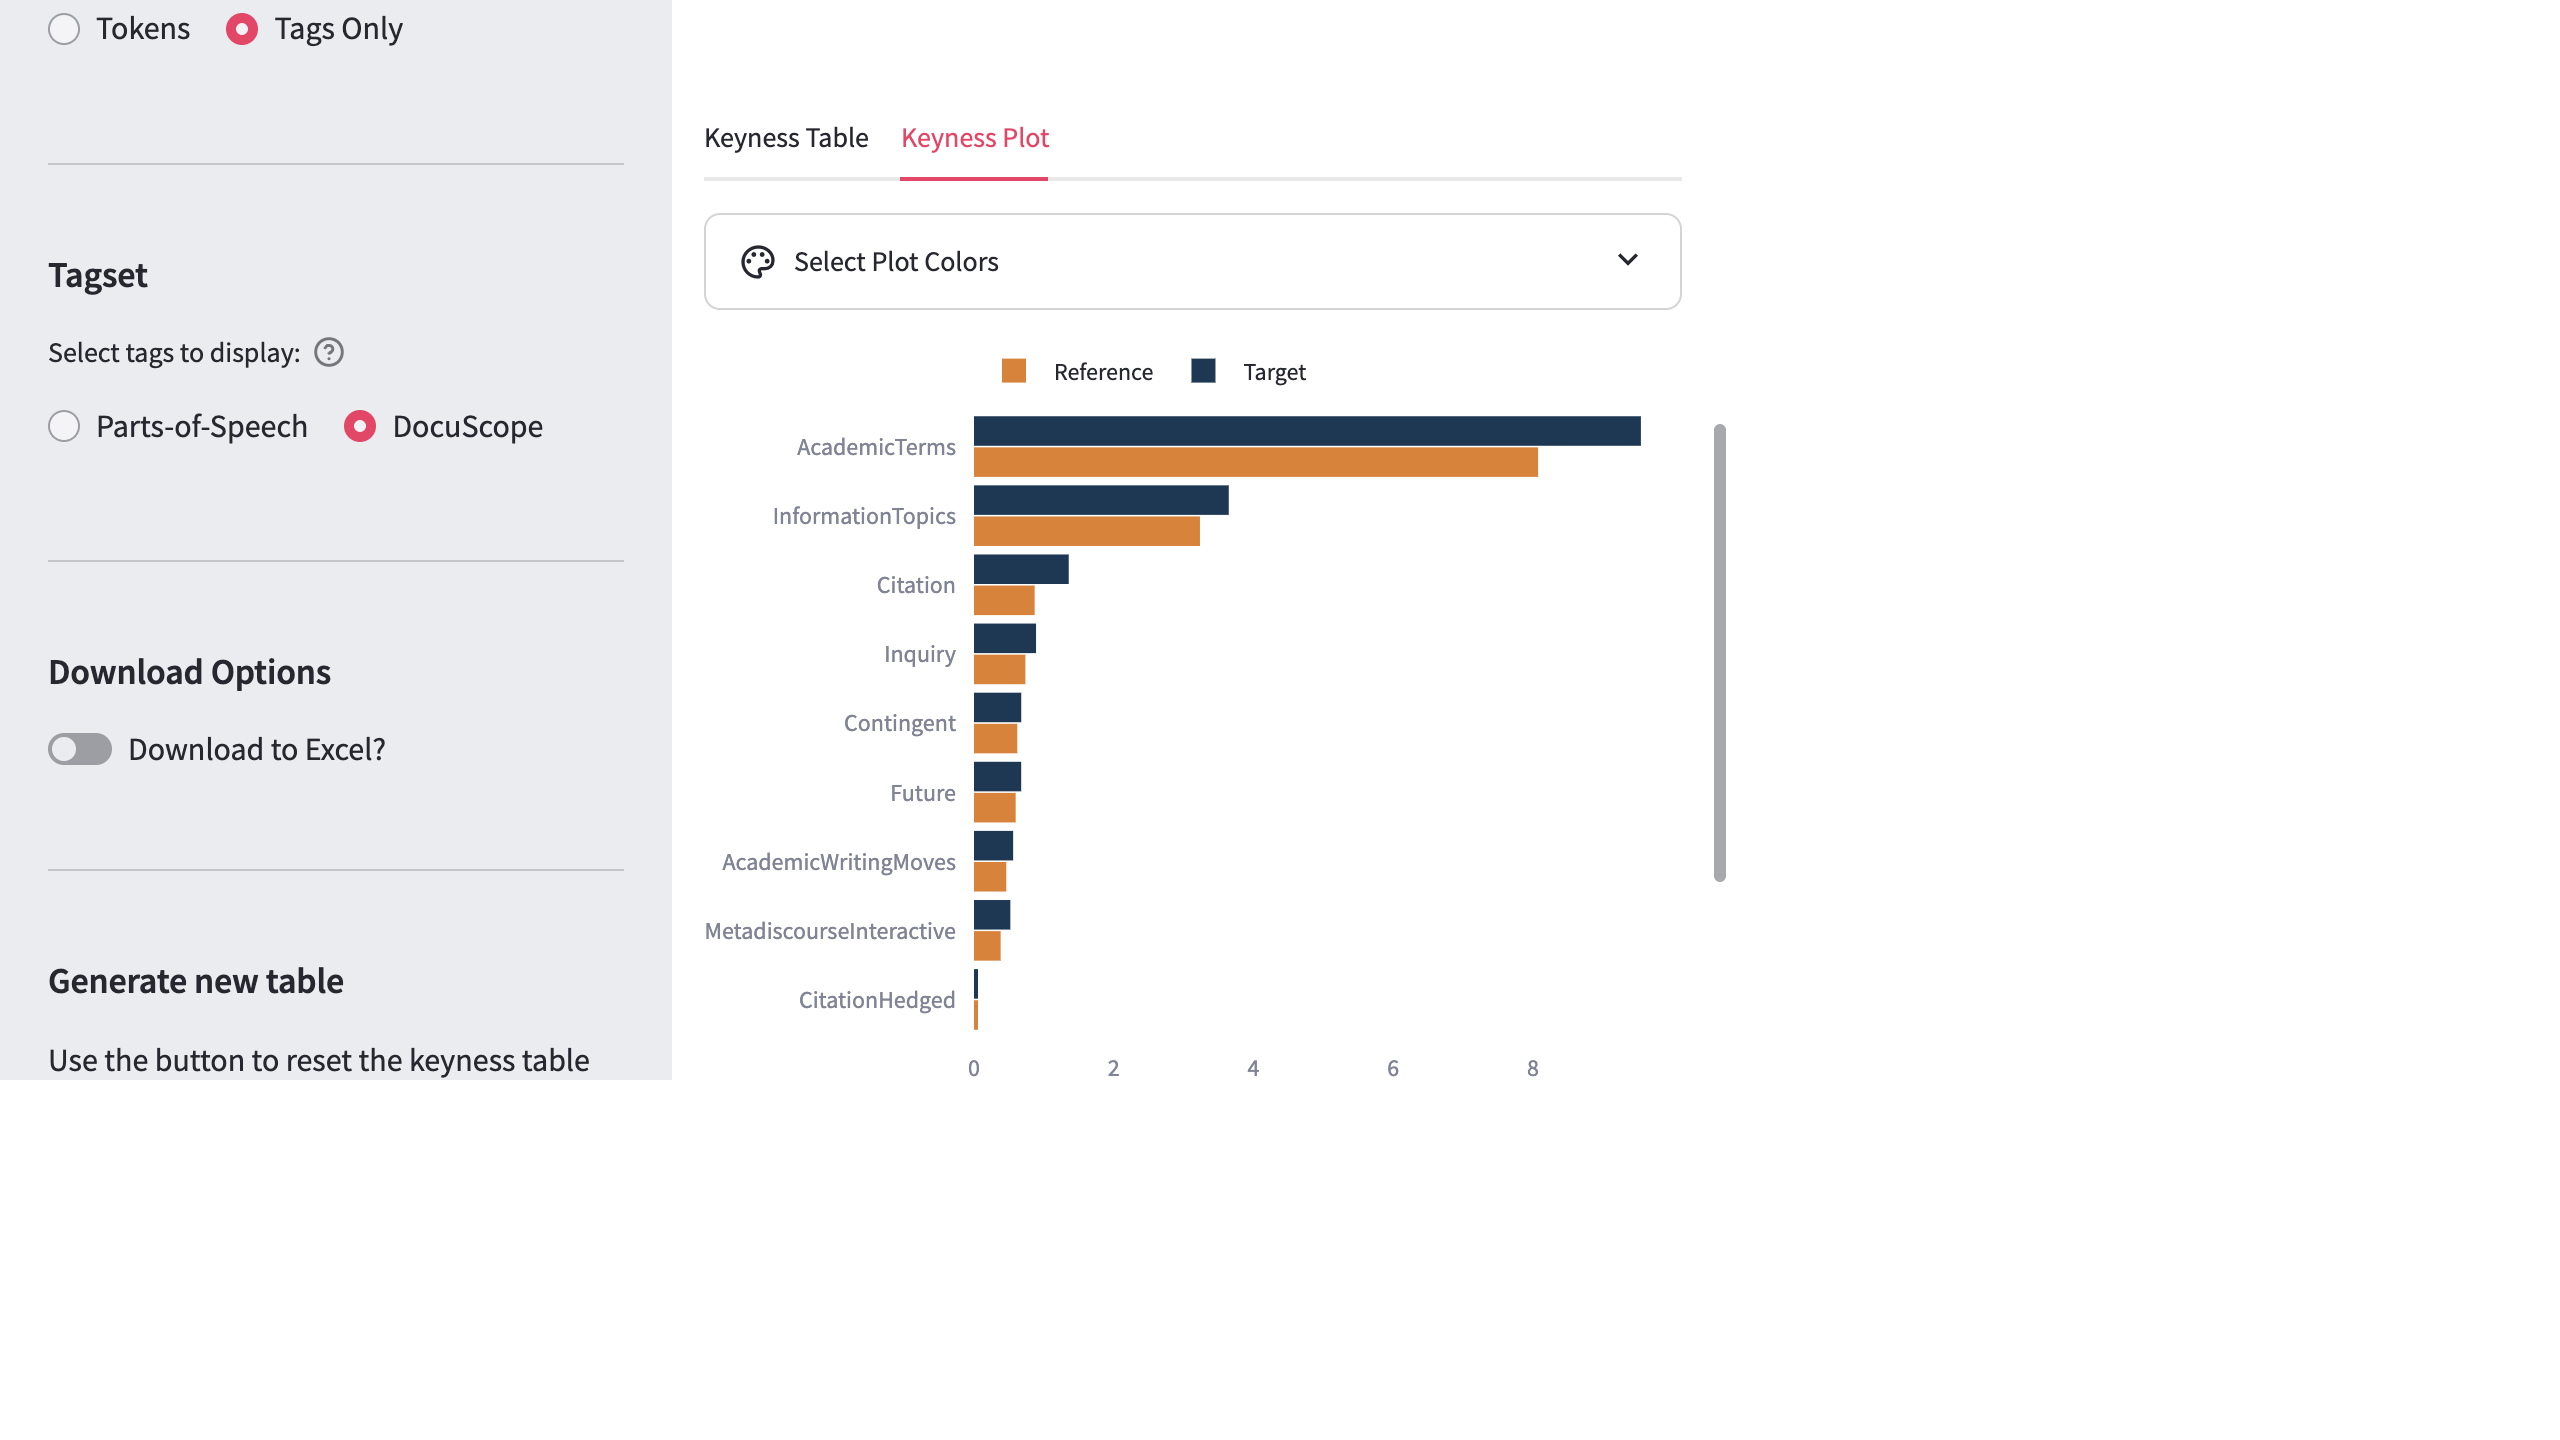Click the chevron arrow on Select Plot Colors
The image size is (2560, 1440).
(1628, 260)
